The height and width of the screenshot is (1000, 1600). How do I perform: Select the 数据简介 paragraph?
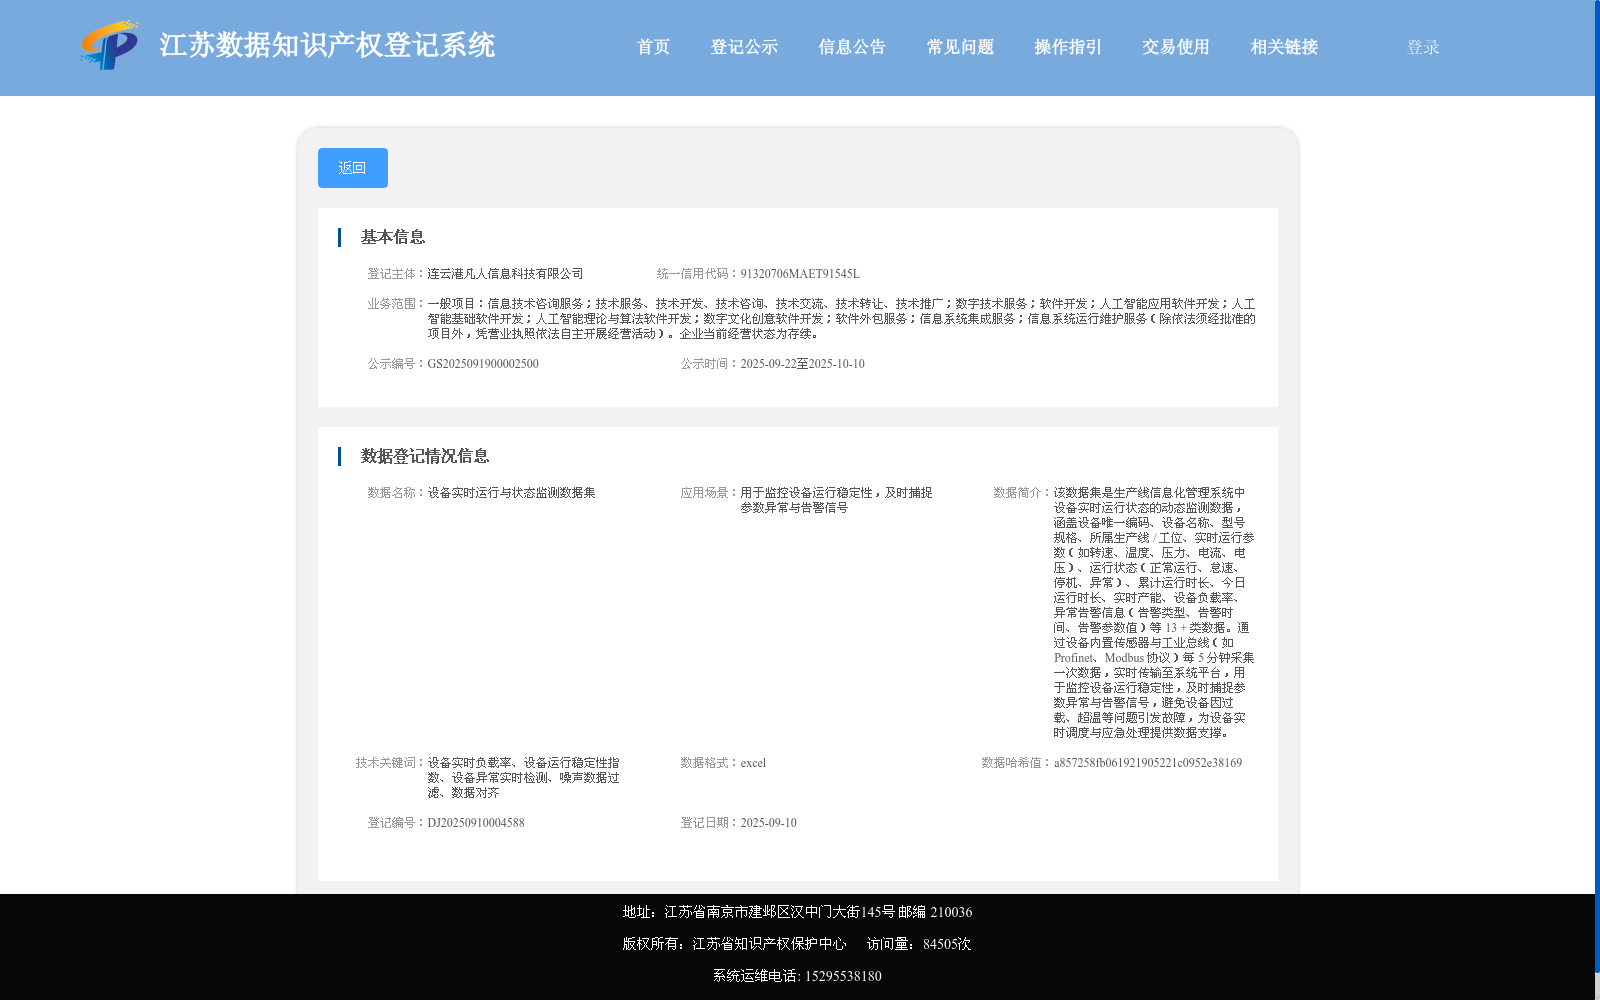1154,613
